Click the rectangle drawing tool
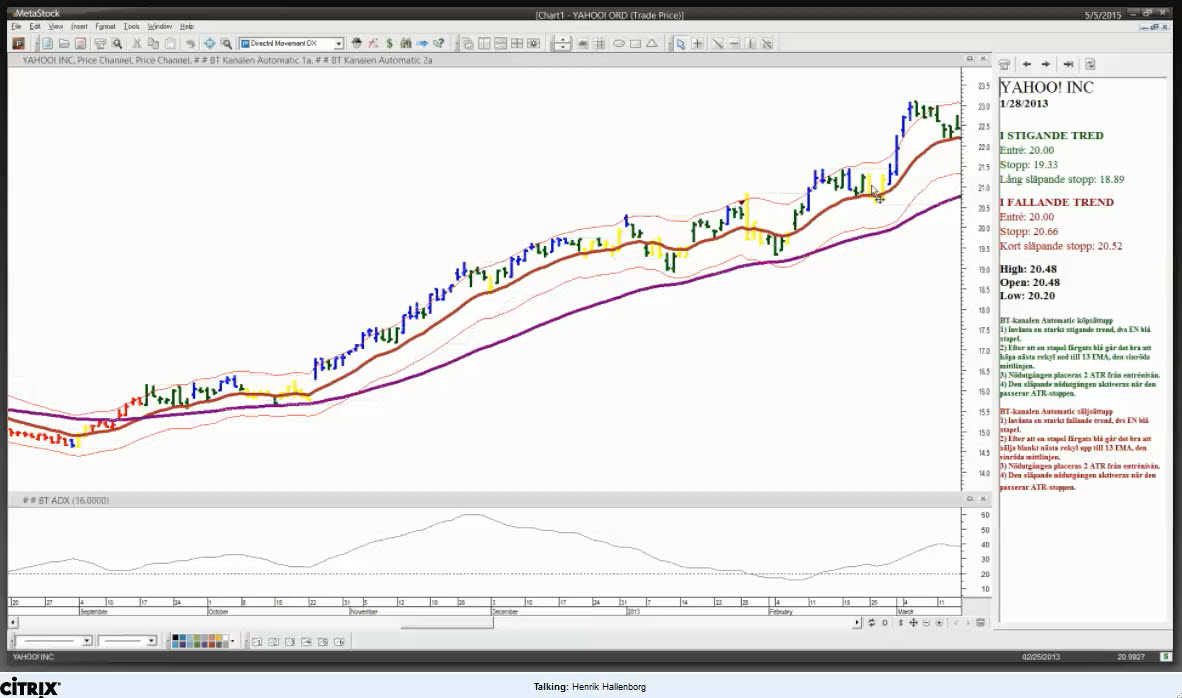Viewport: 1182px width, 698px height. [635, 44]
